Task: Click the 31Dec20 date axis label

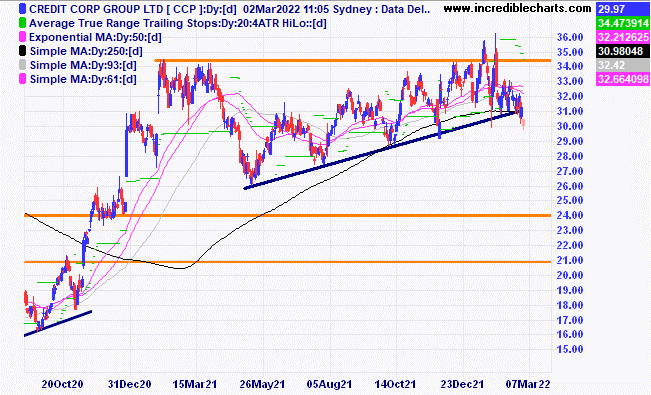Action: (x=130, y=384)
